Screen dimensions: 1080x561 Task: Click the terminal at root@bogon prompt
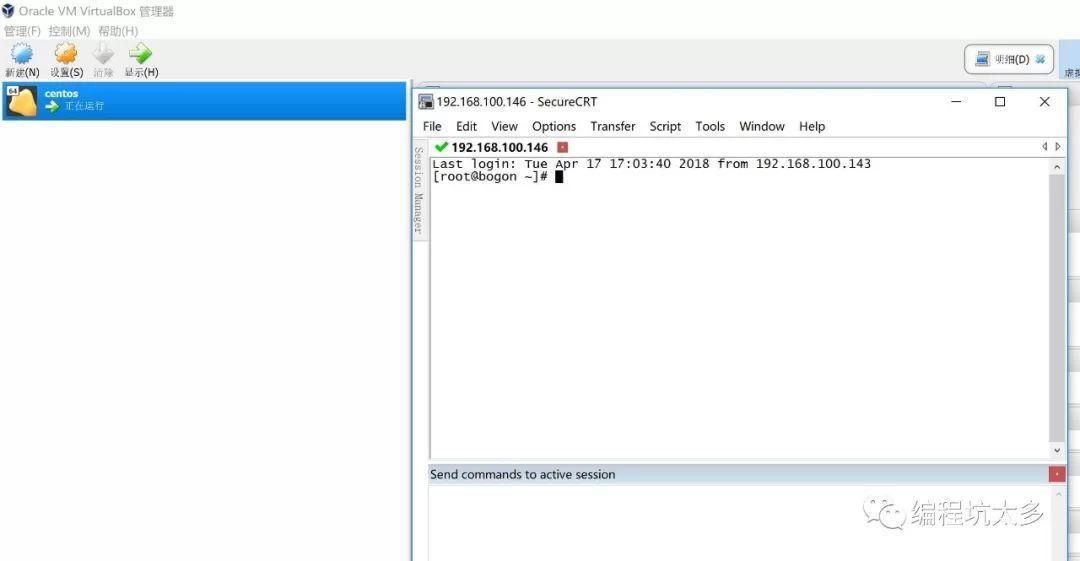(x=489, y=177)
